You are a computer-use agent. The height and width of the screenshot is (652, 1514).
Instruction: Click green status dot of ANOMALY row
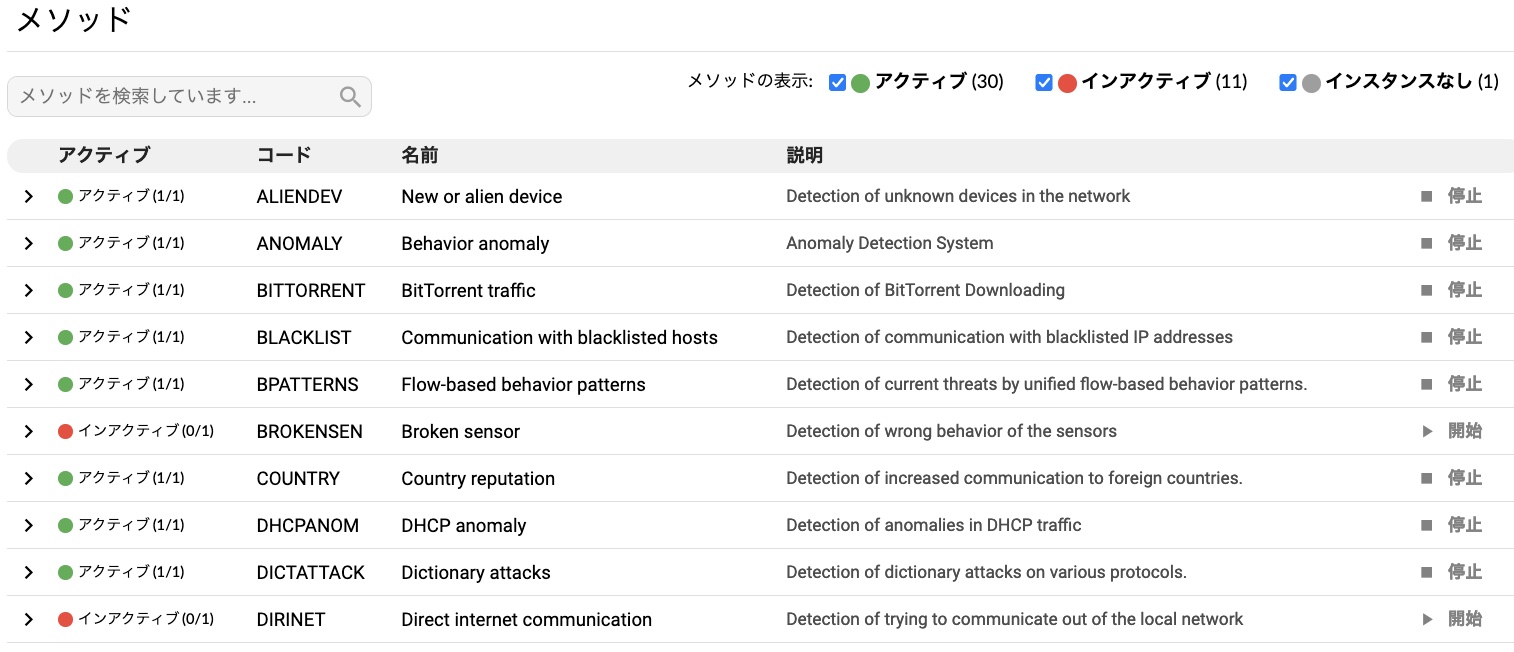[66, 244]
